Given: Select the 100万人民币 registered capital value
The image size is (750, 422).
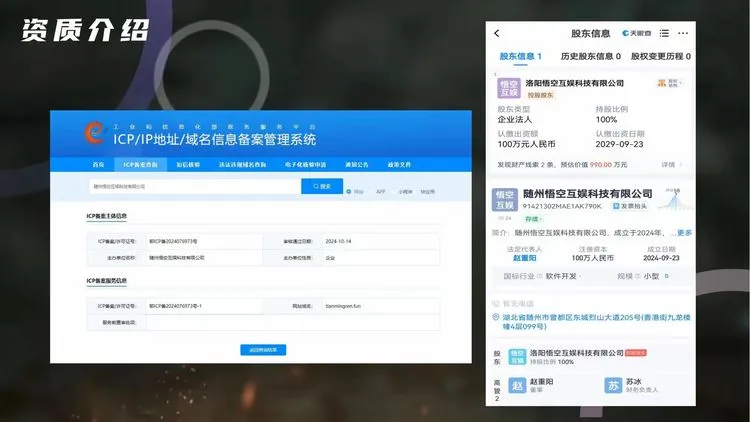Looking at the screenshot, I should point(593,258).
